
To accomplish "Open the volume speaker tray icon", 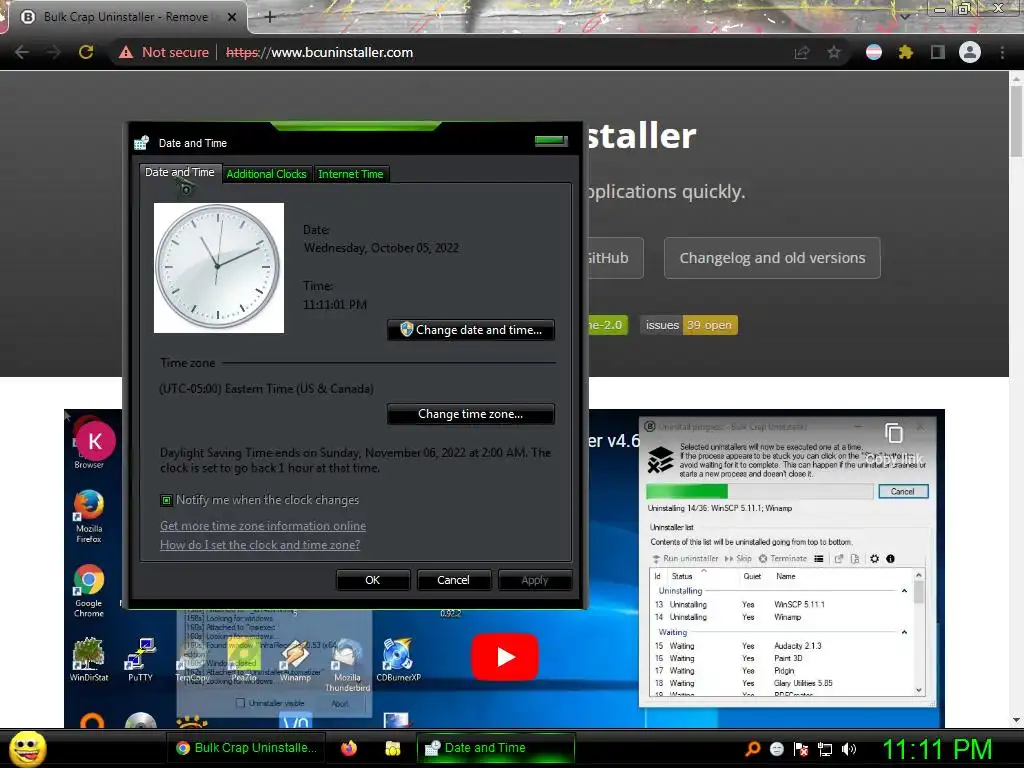I will [849, 749].
